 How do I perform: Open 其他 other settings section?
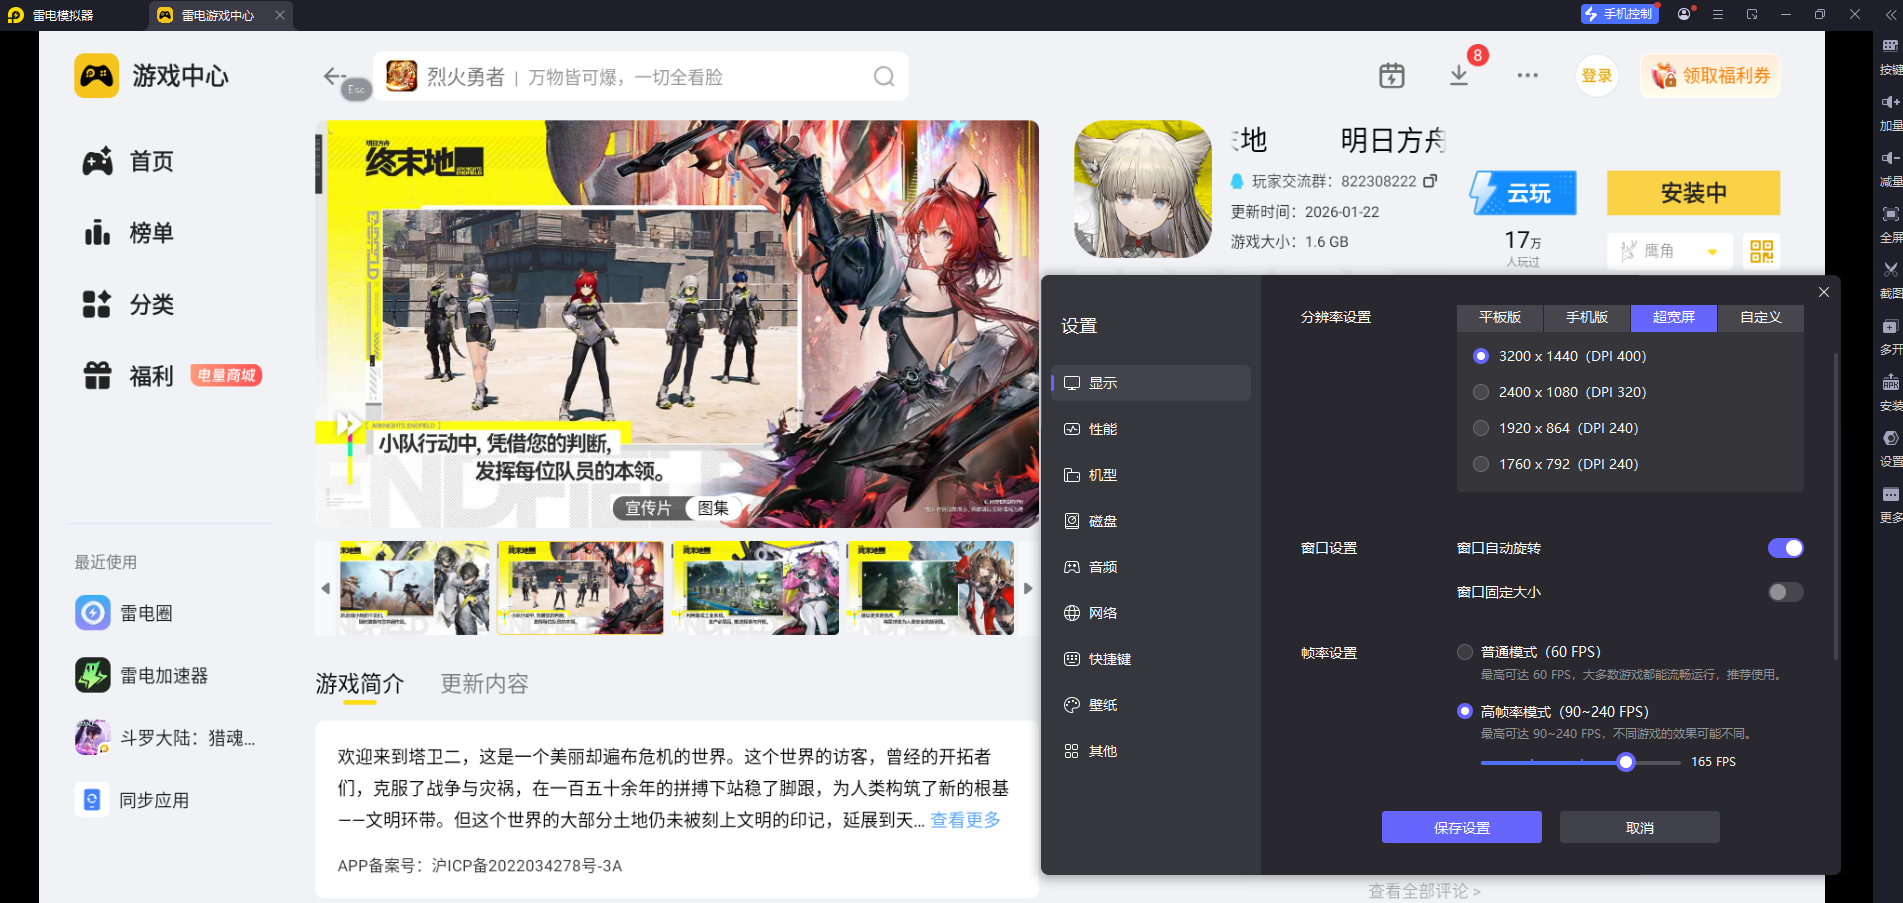coord(1151,751)
